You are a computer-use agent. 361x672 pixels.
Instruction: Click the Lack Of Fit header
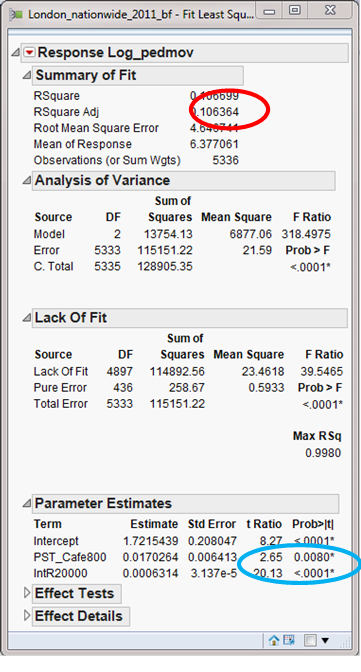190,318
